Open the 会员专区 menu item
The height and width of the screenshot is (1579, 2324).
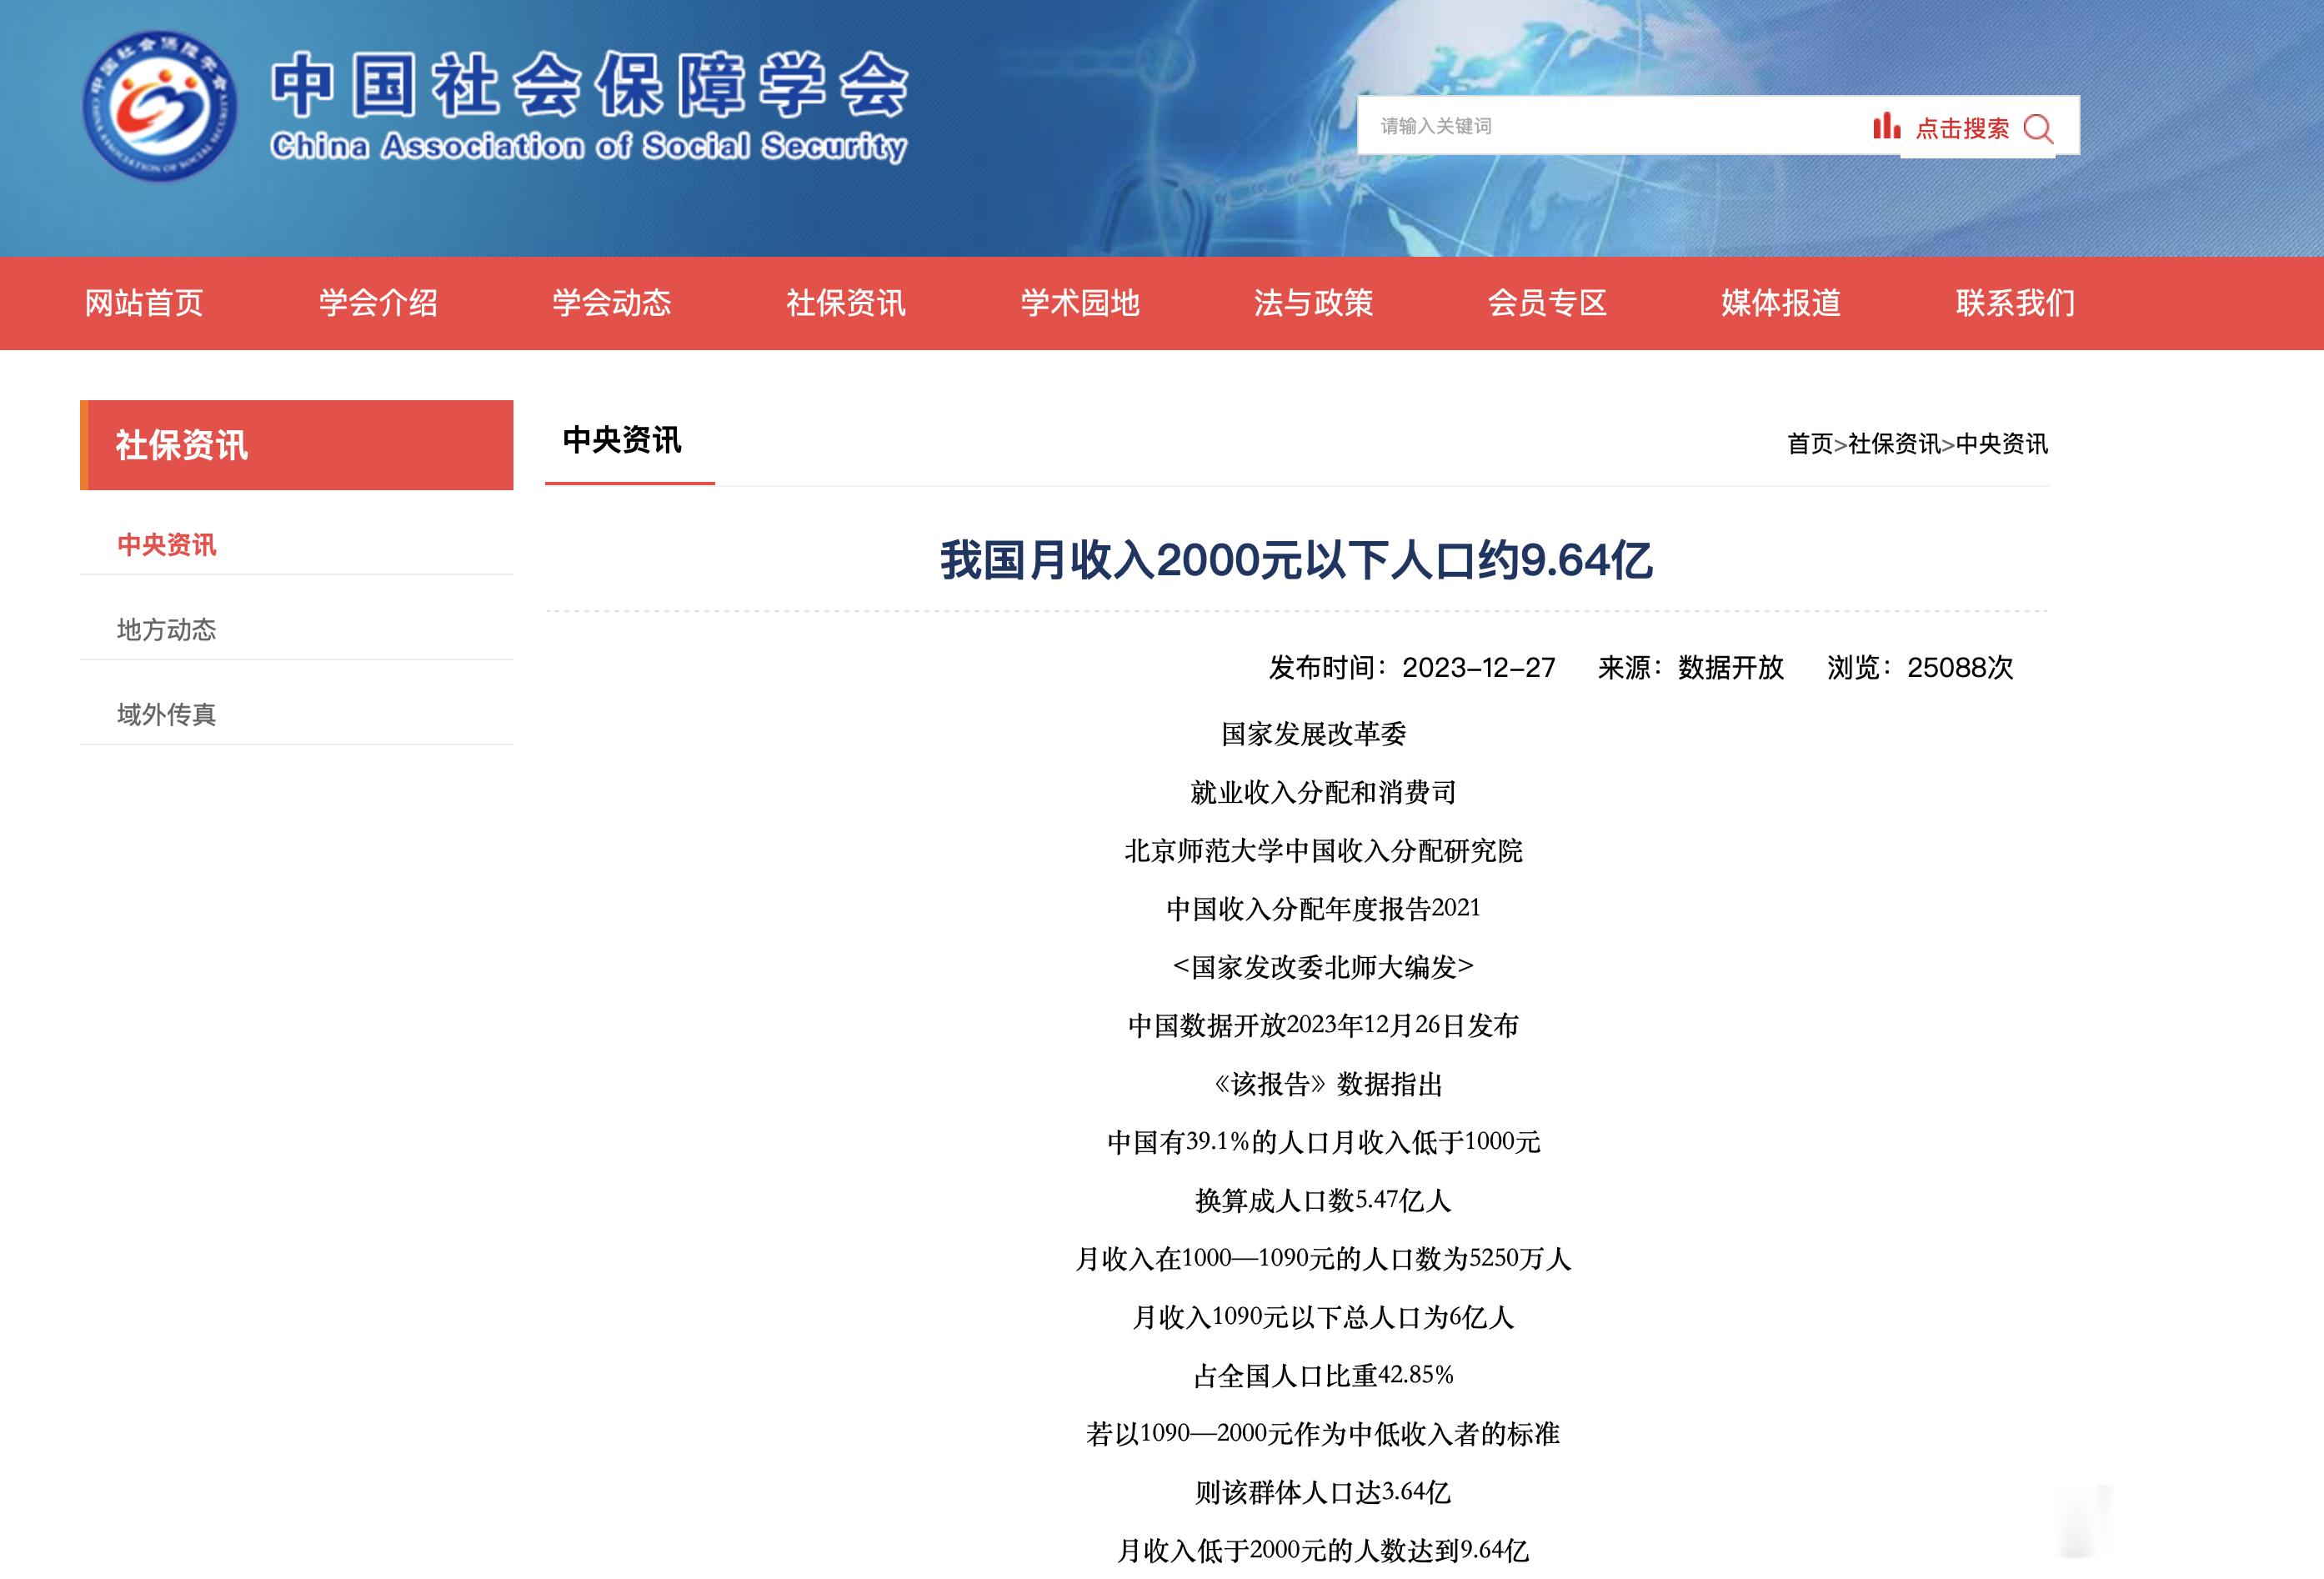(1547, 303)
